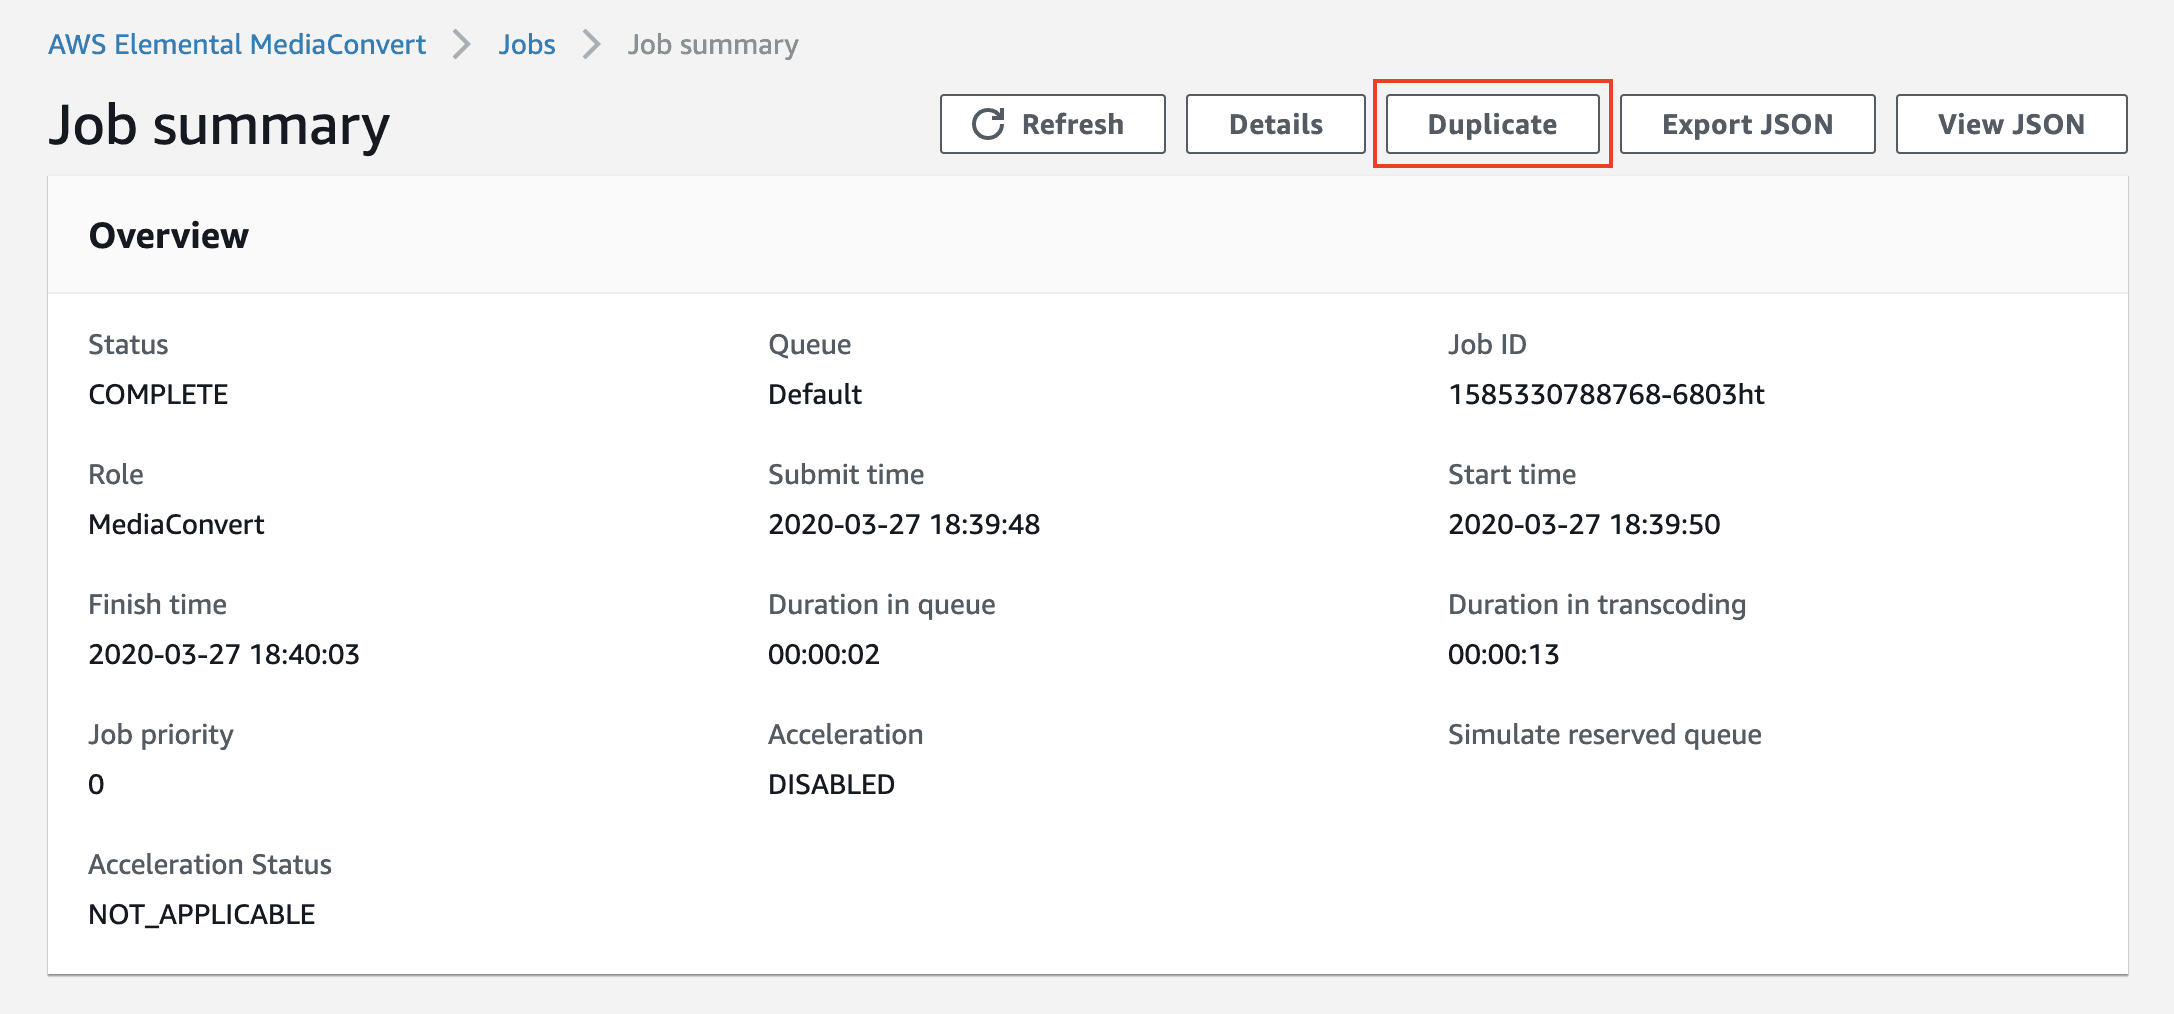Image resolution: width=2174 pixels, height=1014 pixels.
Task: Click the Overview section header
Action: [169, 236]
